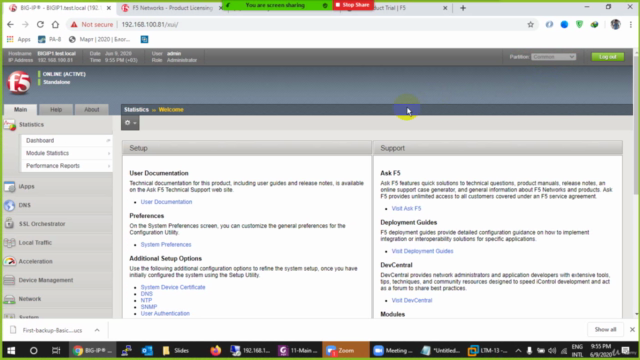Select the Dashboard menu item

[67, 140]
